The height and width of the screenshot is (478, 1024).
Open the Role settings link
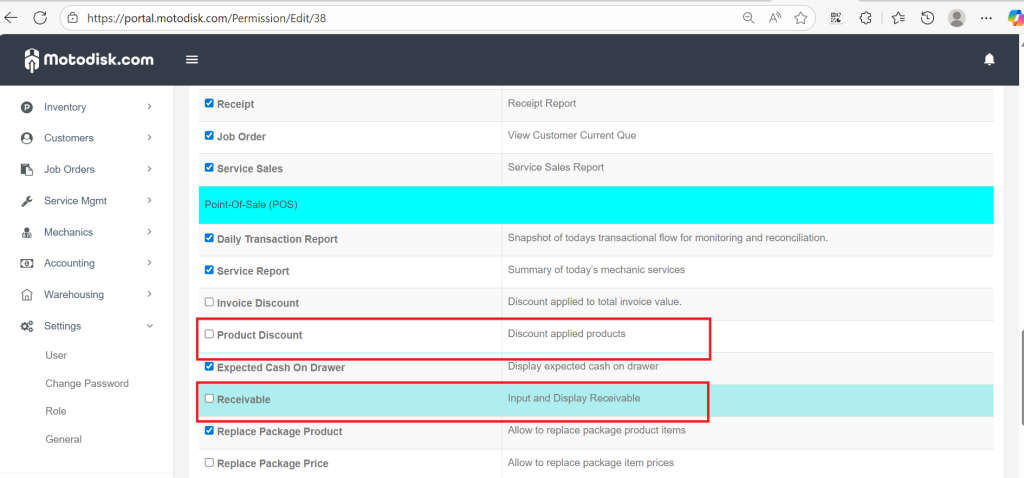coord(56,411)
